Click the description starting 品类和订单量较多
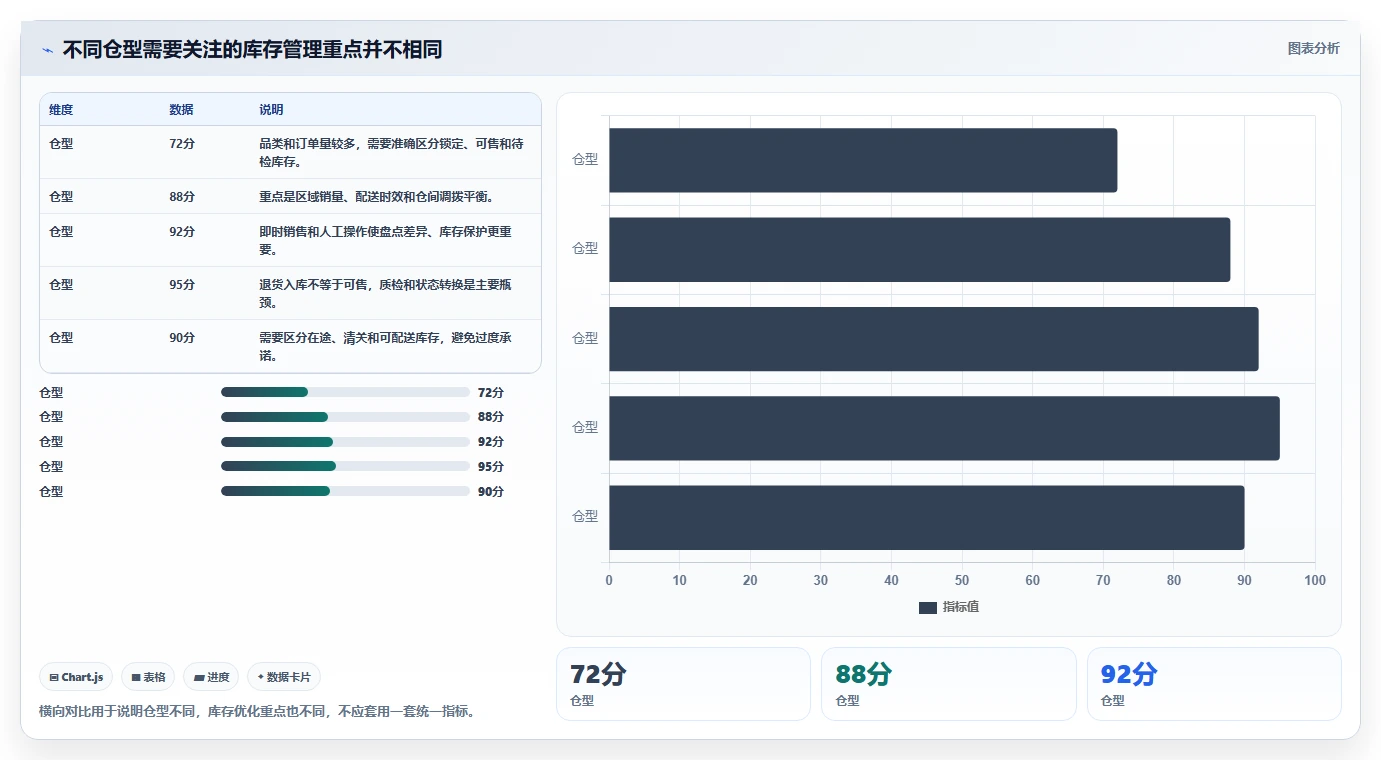The image size is (1381, 760). [391, 153]
